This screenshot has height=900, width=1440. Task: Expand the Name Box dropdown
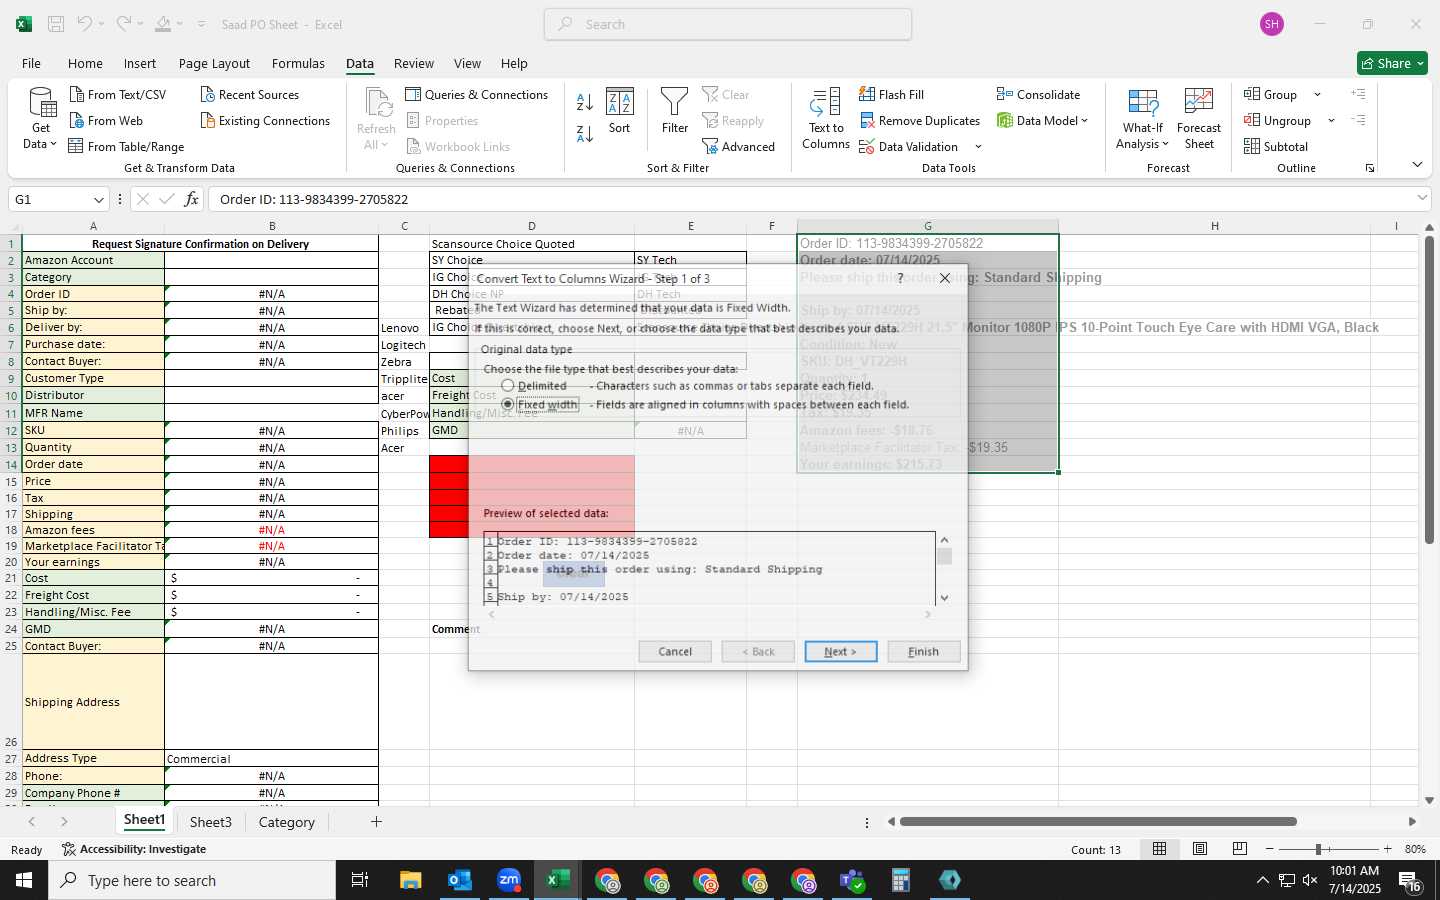(x=98, y=199)
